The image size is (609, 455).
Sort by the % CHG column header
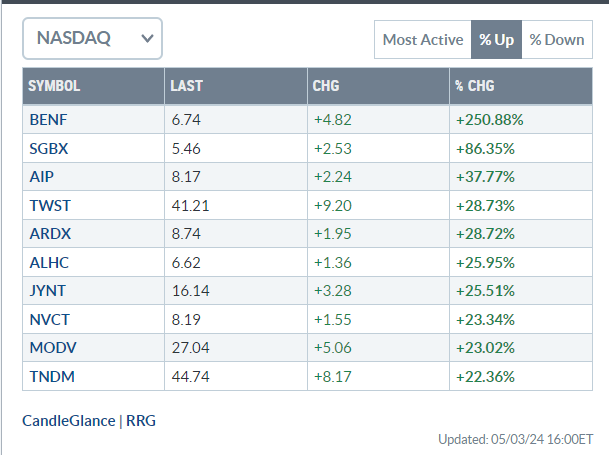480,86
